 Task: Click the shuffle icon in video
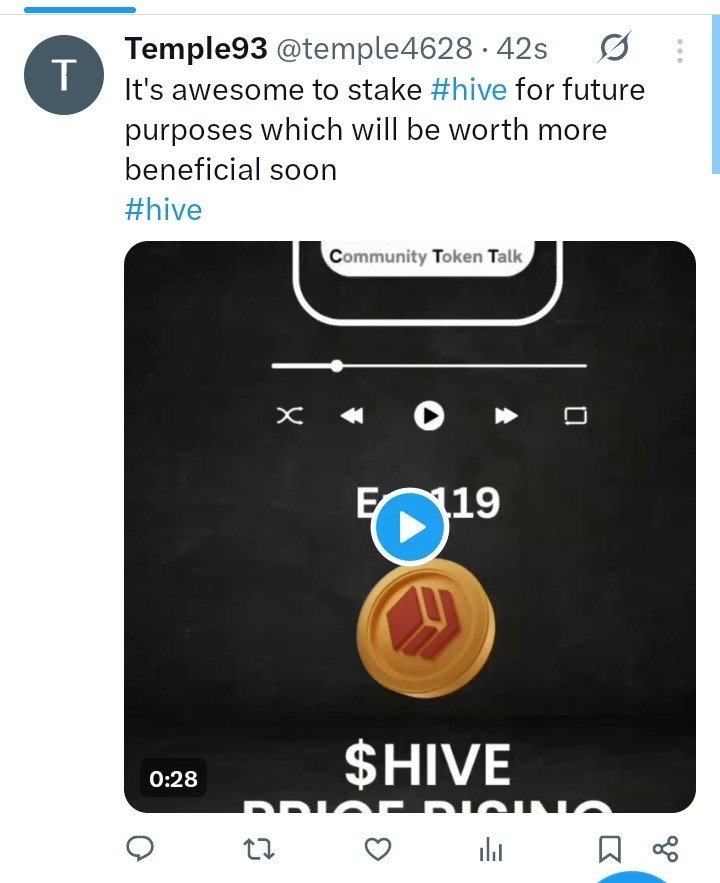tap(290, 416)
